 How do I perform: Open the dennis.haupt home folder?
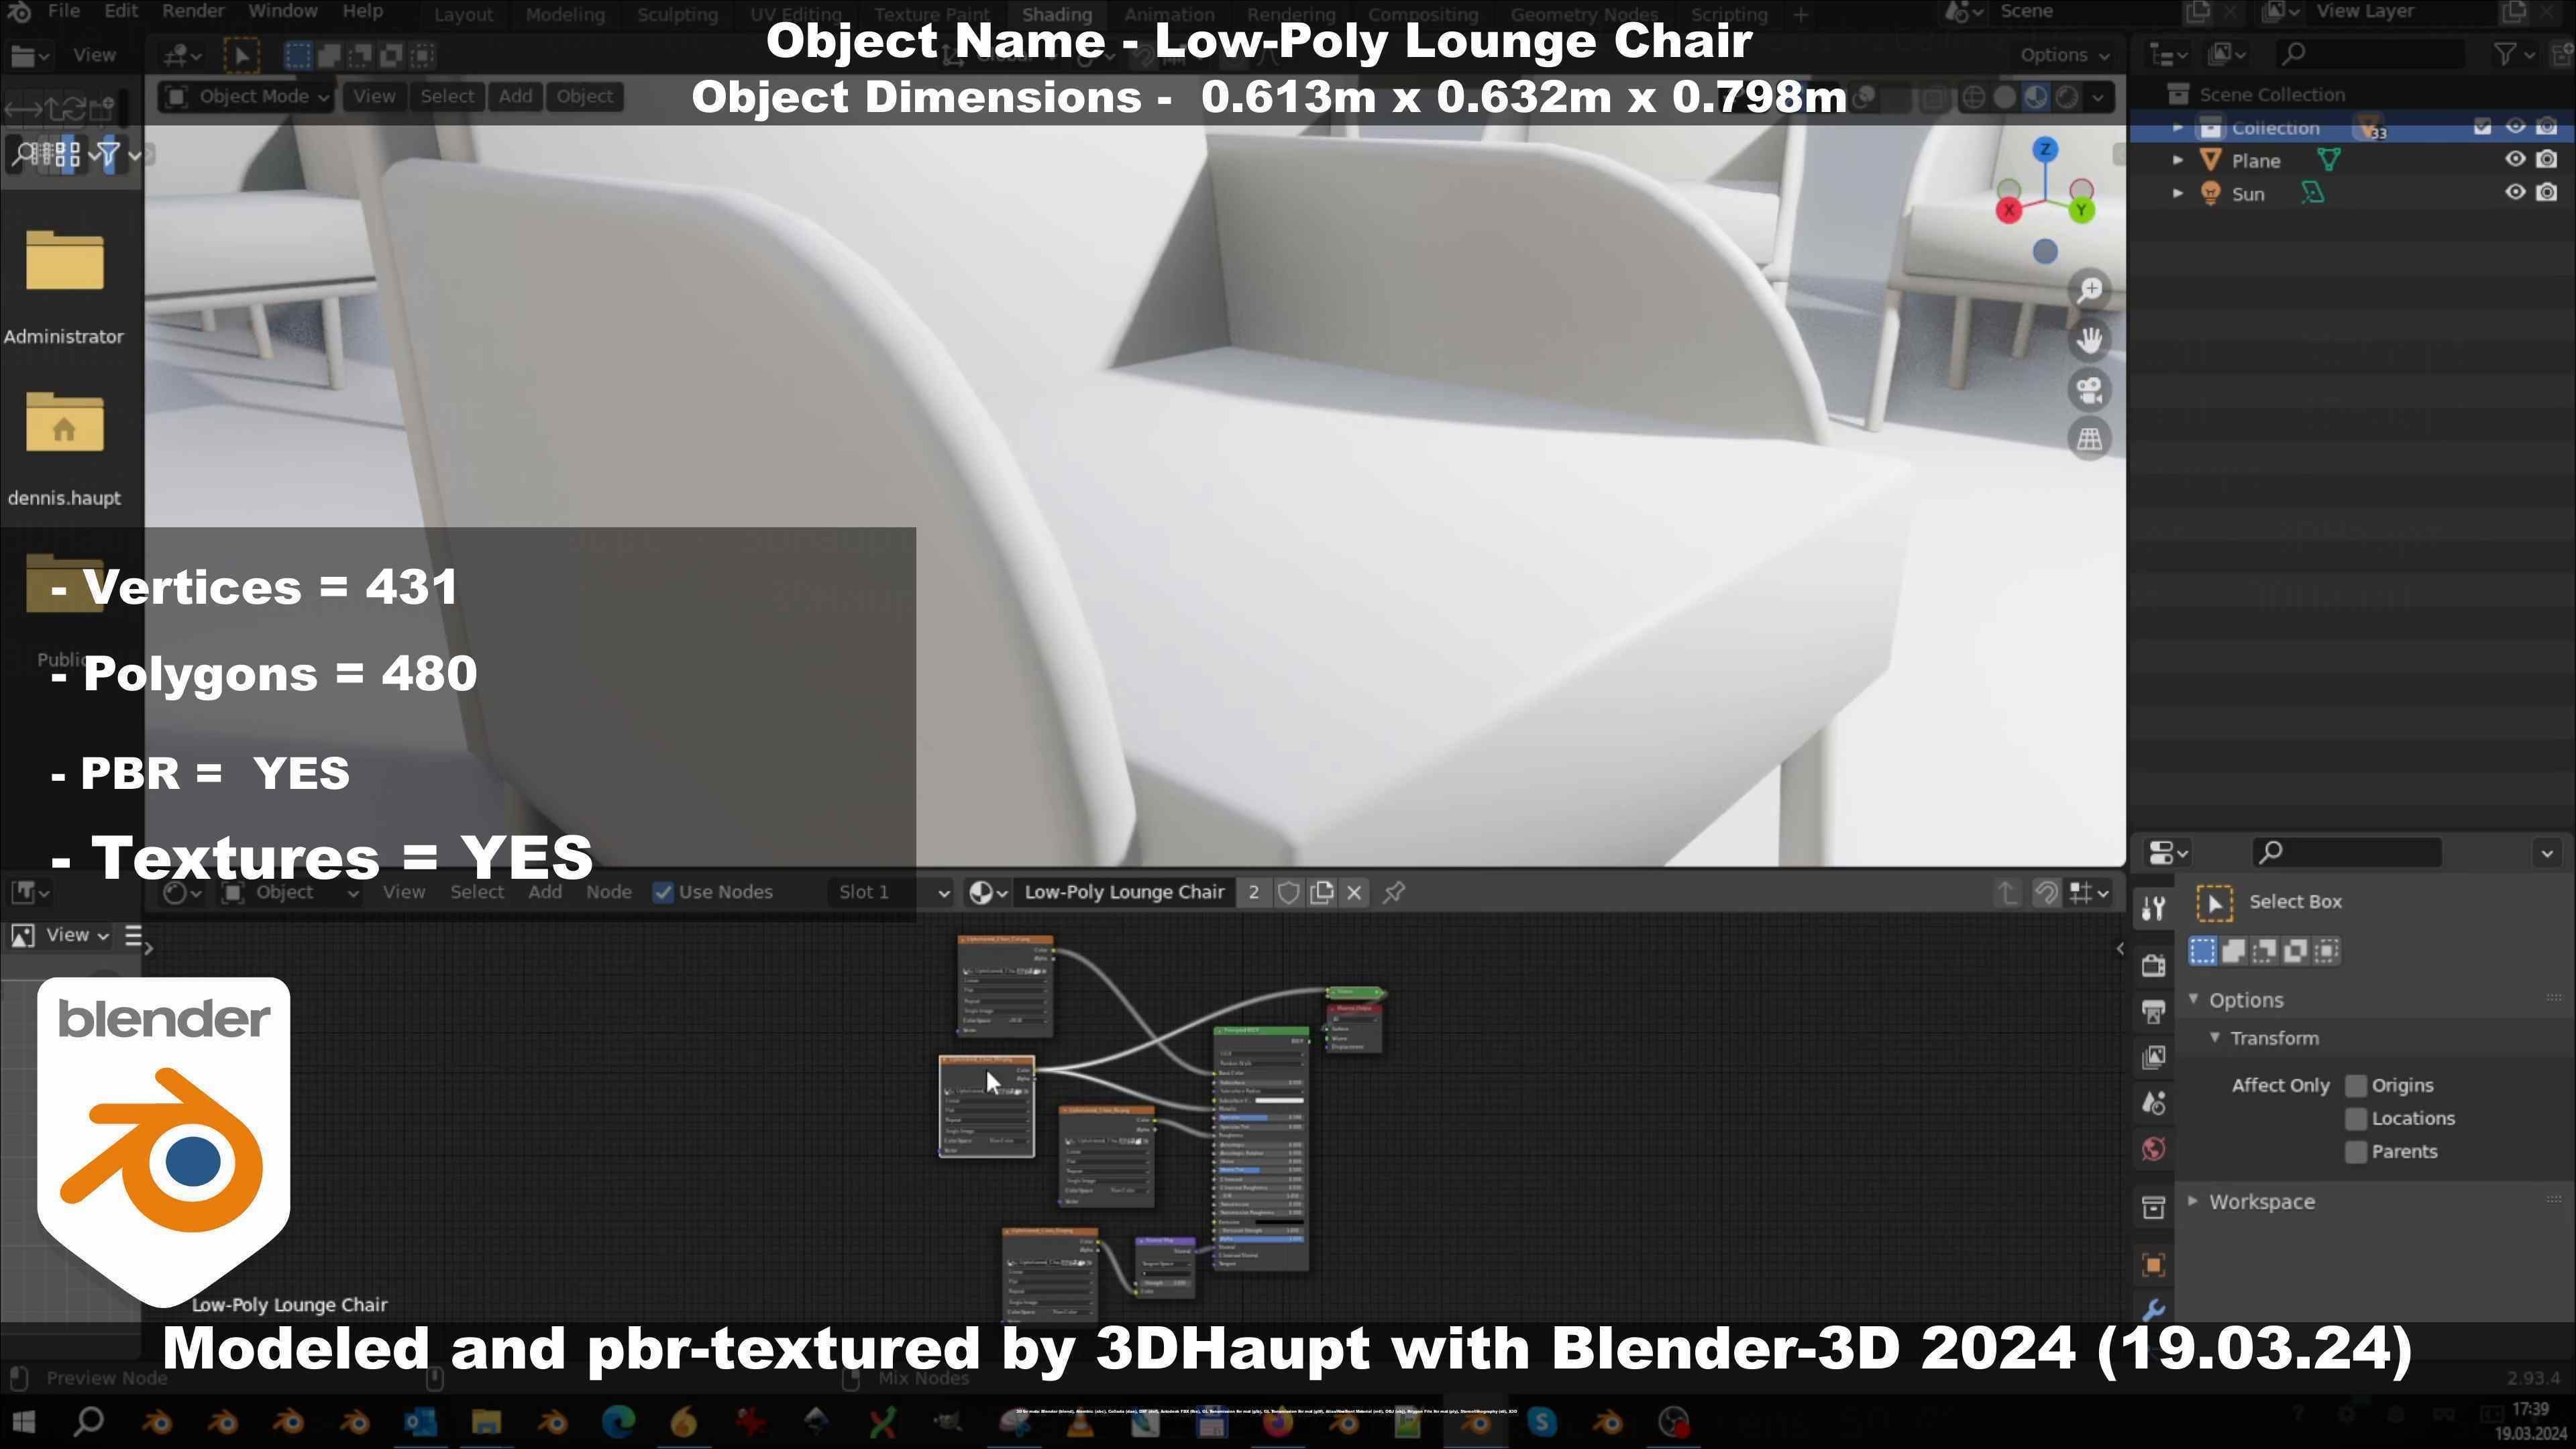point(64,424)
